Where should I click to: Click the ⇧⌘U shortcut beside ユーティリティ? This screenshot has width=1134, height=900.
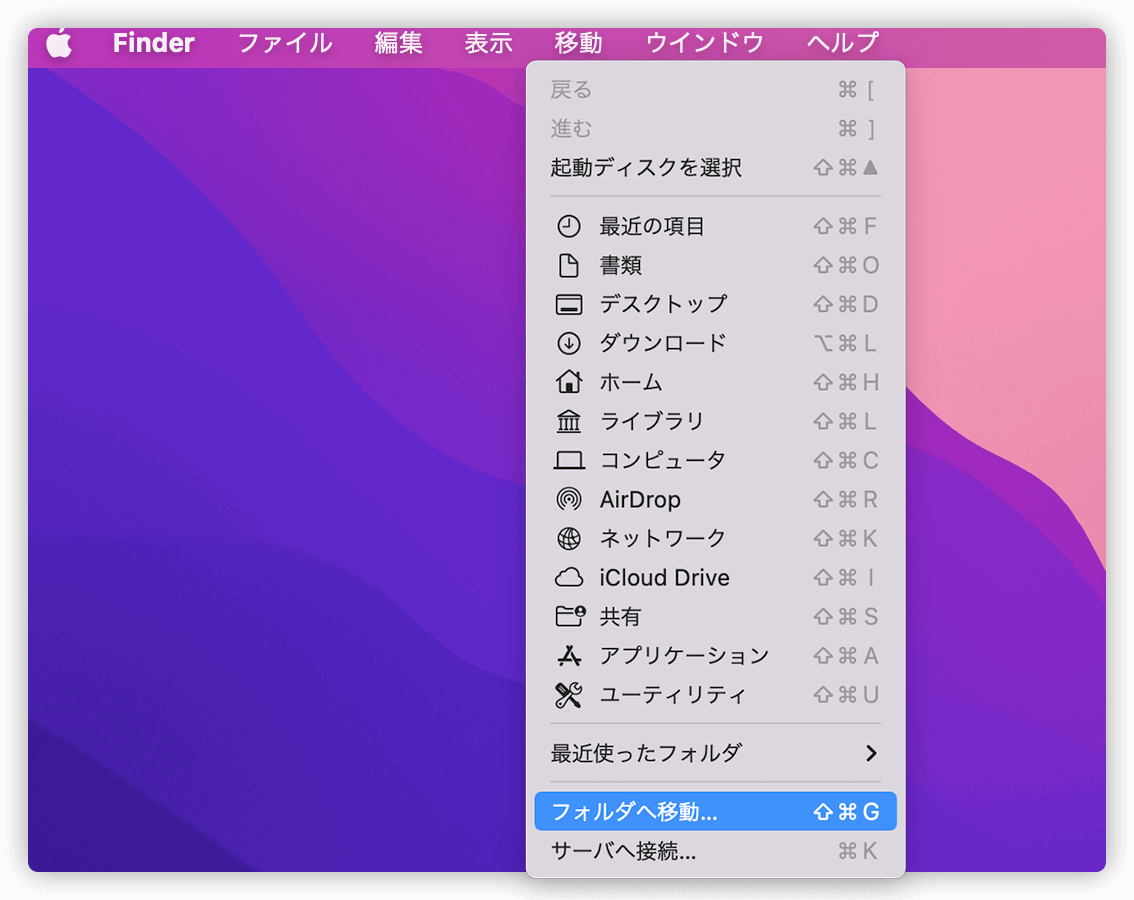tap(846, 695)
